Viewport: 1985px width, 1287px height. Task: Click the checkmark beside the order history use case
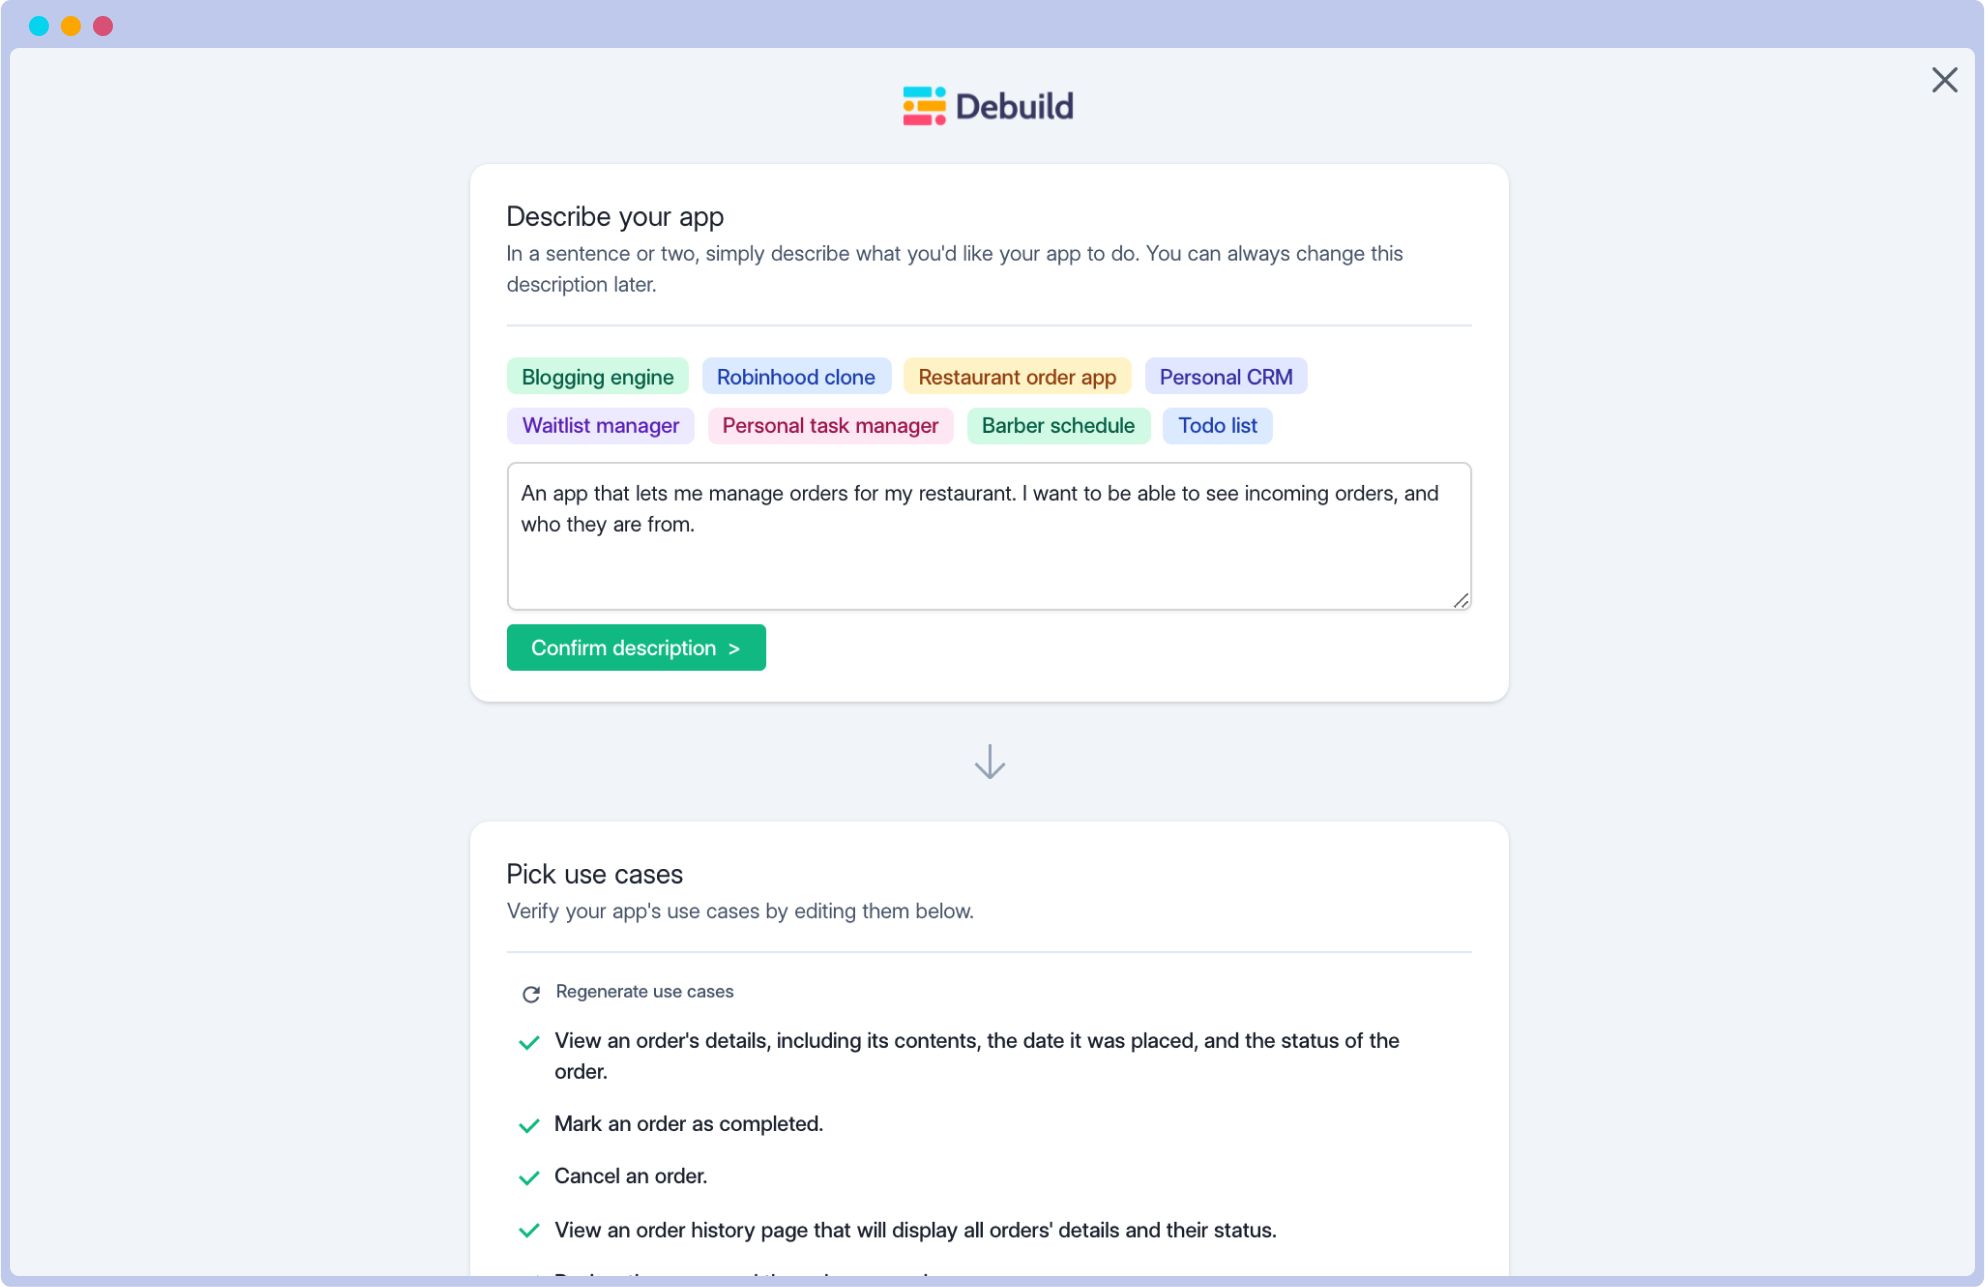[x=529, y=1231]
